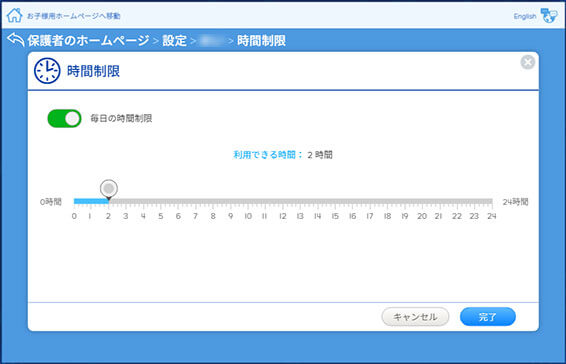Close the 時間制限 dialog with X

(x=528, y=62)
